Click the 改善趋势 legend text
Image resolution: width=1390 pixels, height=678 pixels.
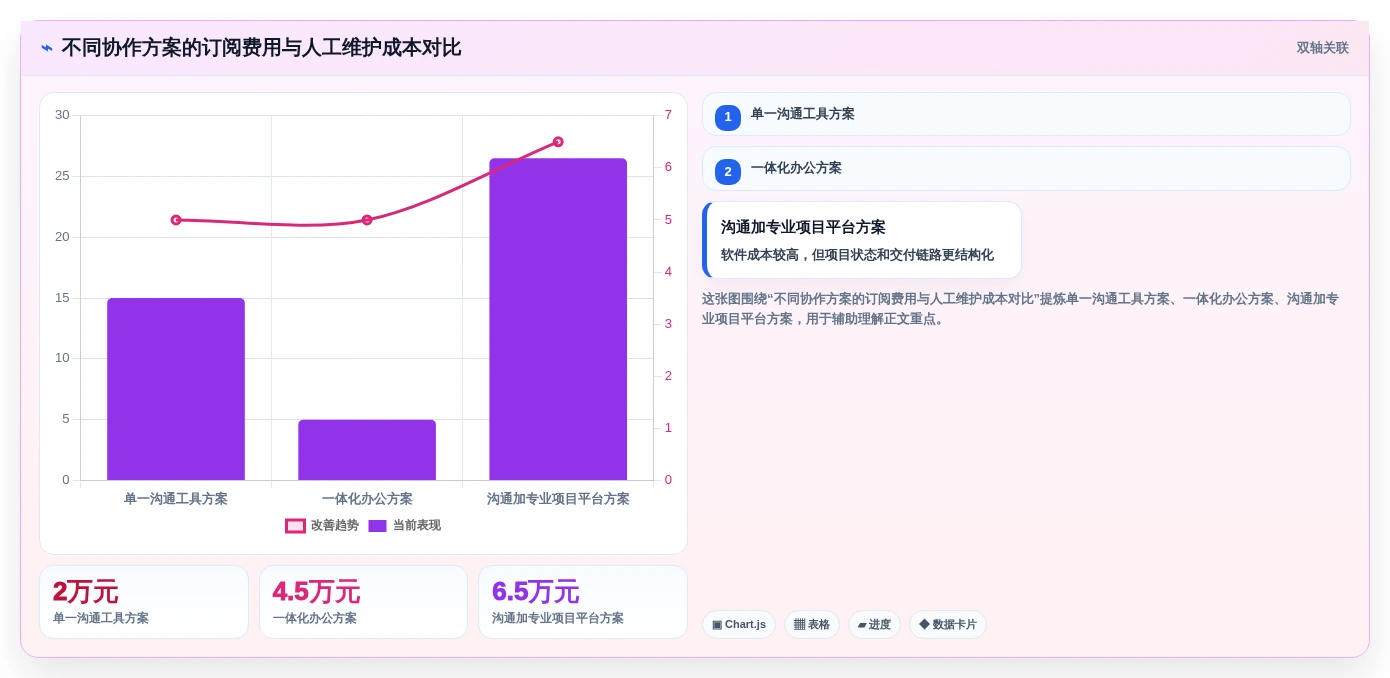335,526
